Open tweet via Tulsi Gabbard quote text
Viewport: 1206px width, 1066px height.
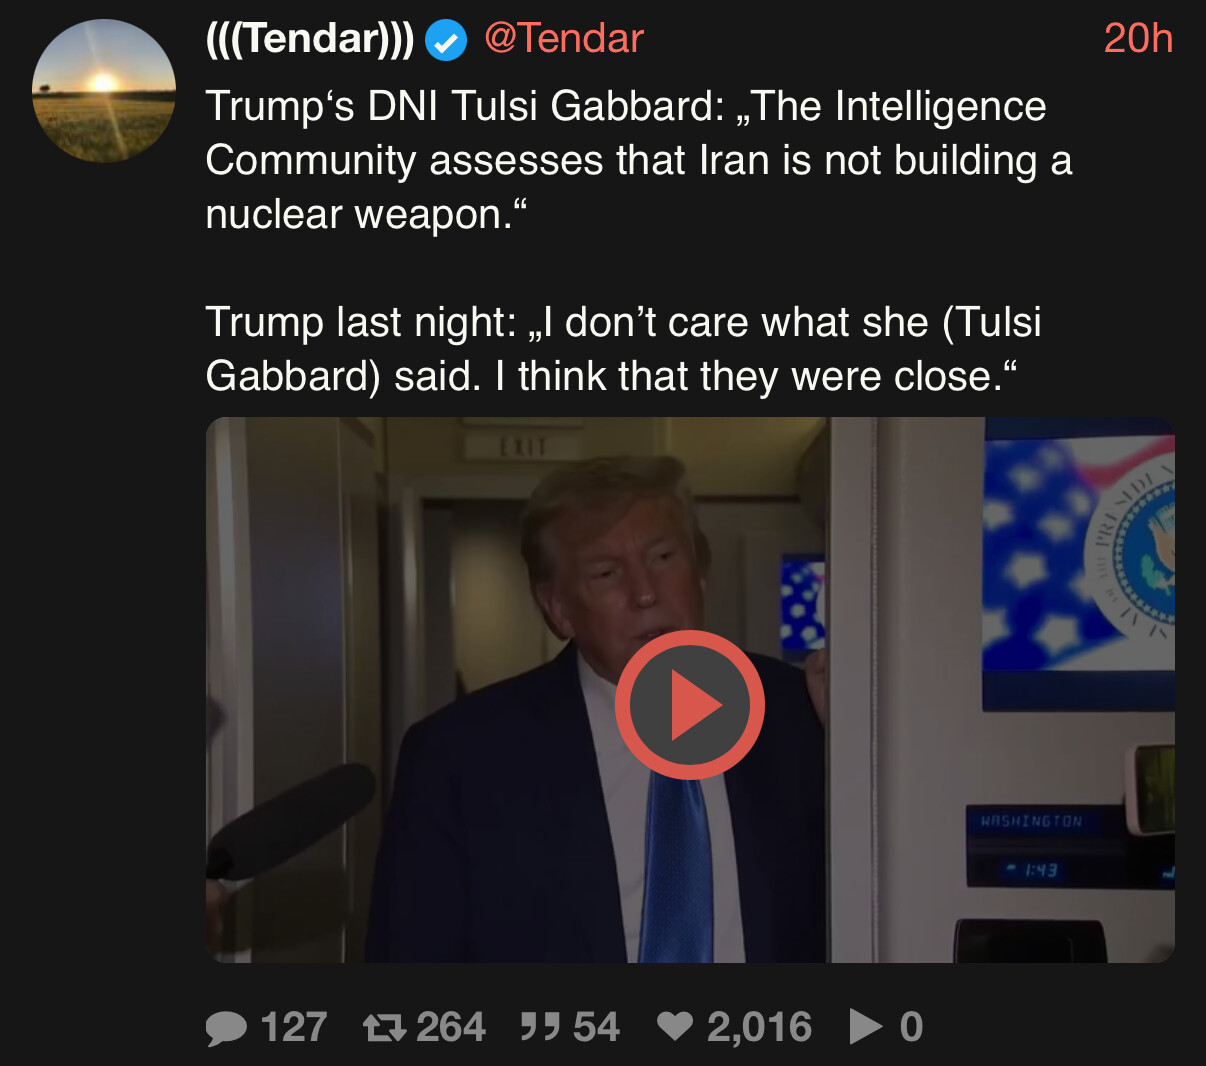pyautogui.click(x=638, y=160)
